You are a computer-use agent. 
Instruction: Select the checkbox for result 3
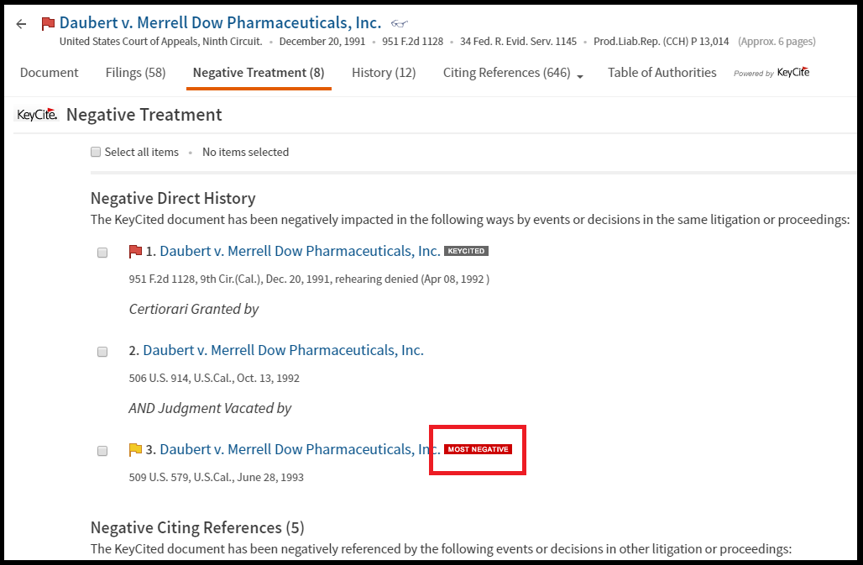coord(102,451)
